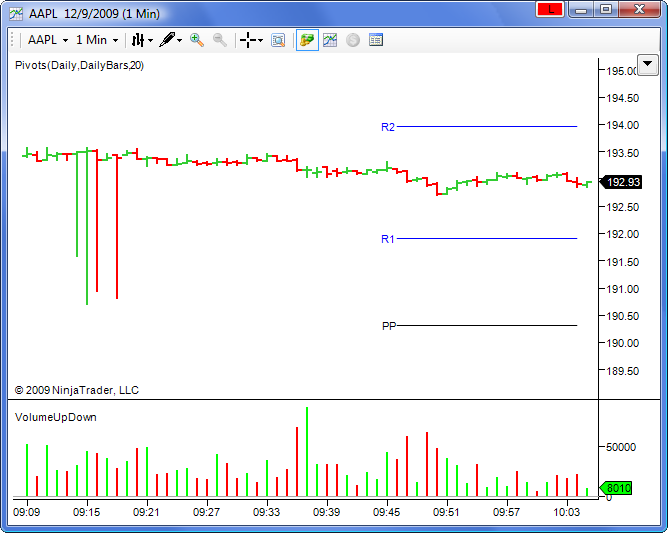The height and width of the screenshot is (533, 668).
Task: Click the zoom in magnifier icon
Action: [197, 40]
